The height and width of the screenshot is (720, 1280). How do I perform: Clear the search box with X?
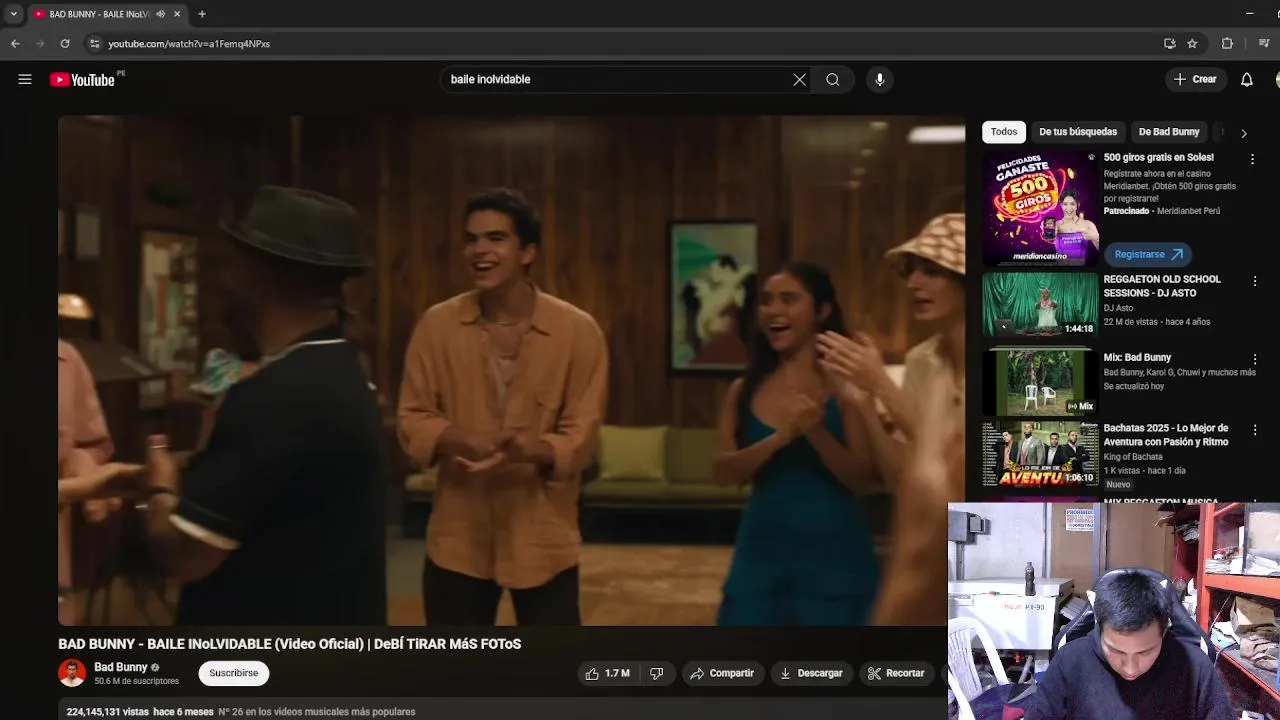point(799,79)
